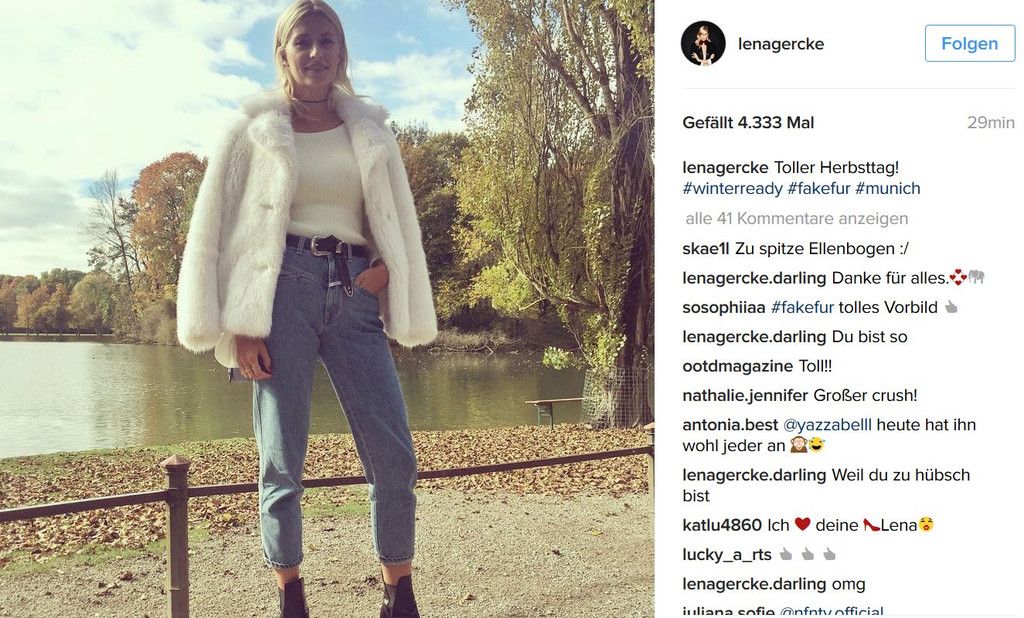
Task: Open antonia.best commenter profile
Action: (x=730, y=425)
